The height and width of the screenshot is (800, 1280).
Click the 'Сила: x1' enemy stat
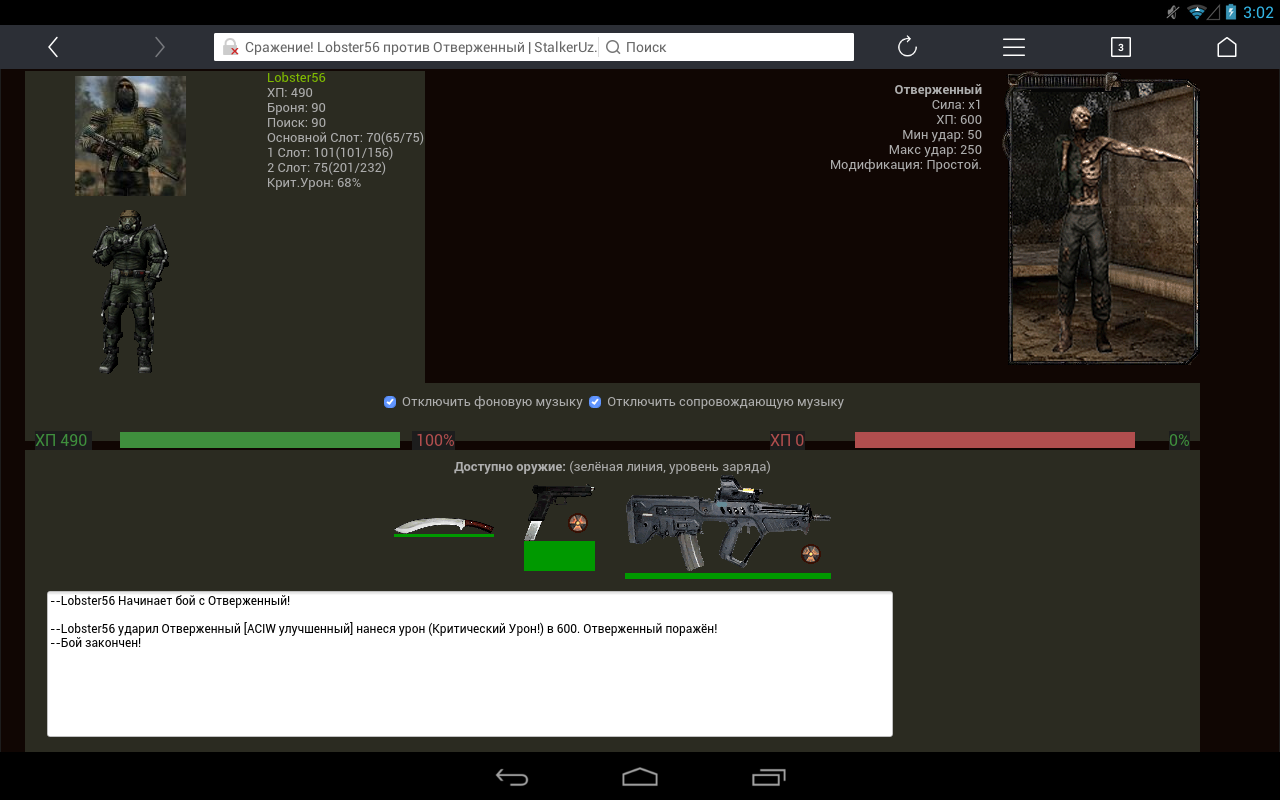pyautogui.click(x=956, y=105)
